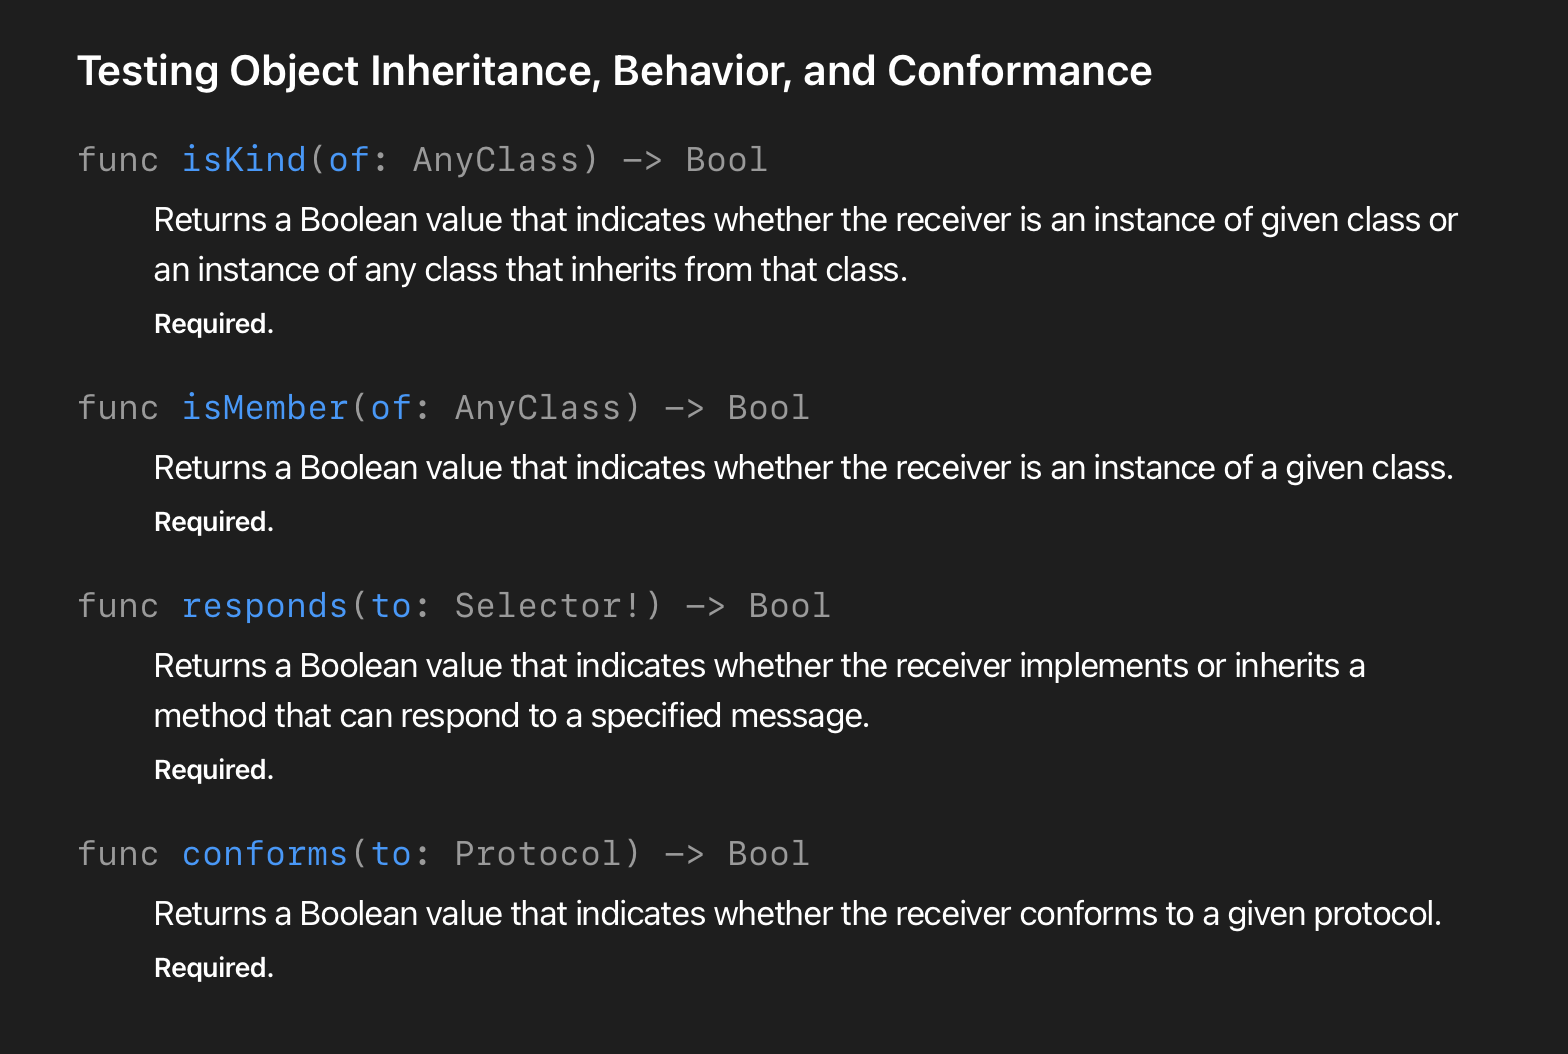Click the Required label under conforms description
The image size is (1568, 1054).
point(214,968)
